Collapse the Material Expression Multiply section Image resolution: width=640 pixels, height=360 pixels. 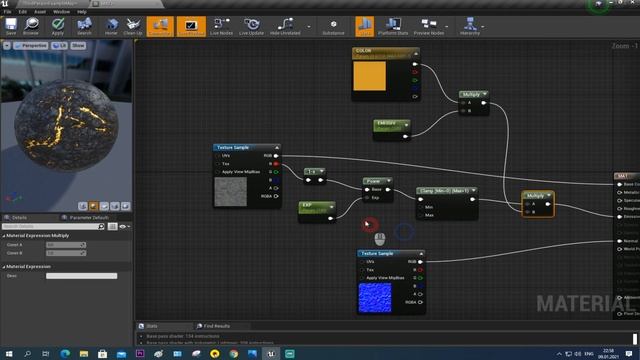pos(4,236)
